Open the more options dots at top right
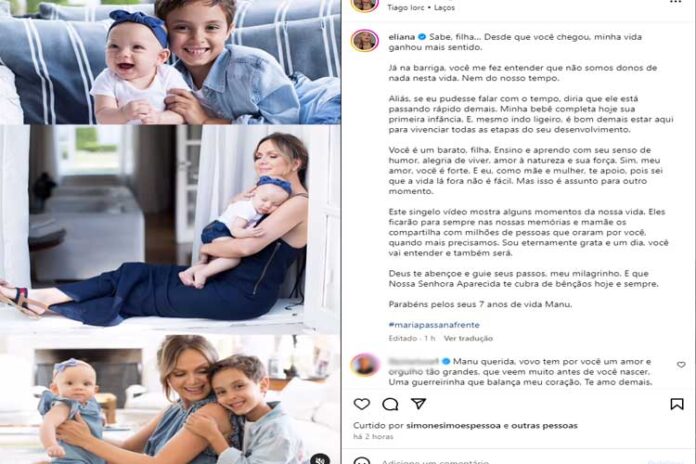Viewport: 696px width, 464px height. 675,2
